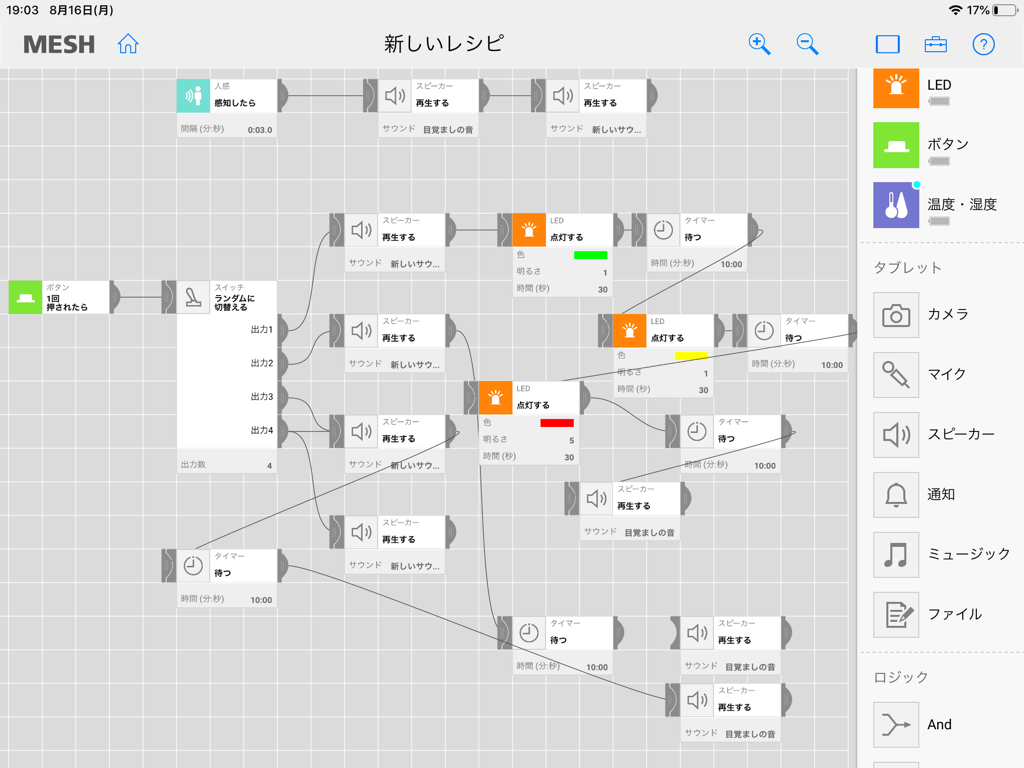Screen dimensions: 1024x768
Task: Select the orange LED block in the sidebar
Action: click(x=896, y=88)
